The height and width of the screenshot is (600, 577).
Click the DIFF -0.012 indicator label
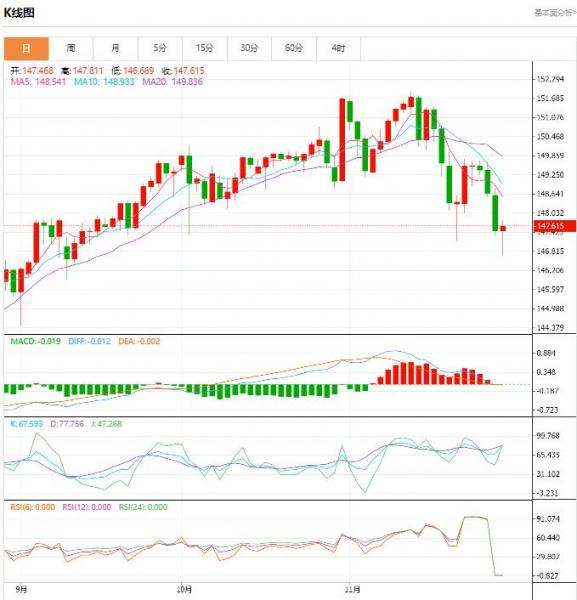coord(89,341)
